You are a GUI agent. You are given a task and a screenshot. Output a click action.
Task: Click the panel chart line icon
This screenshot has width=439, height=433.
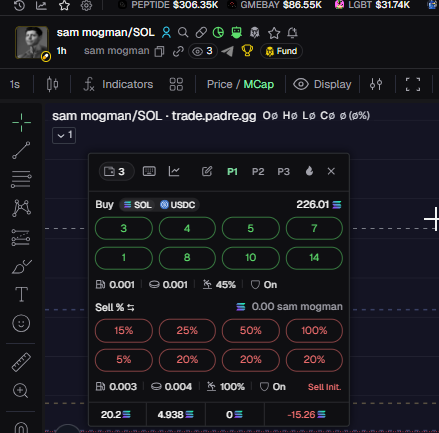pos(174,171)
